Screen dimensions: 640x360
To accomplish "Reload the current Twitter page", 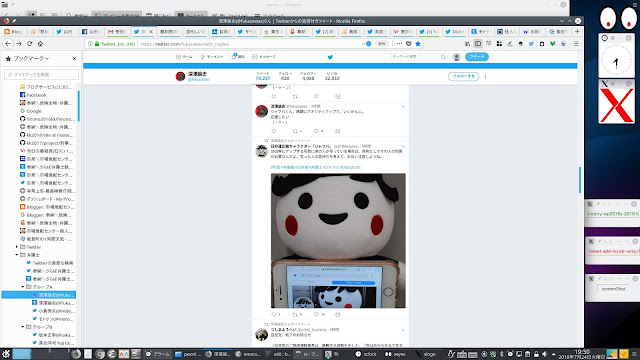I will coord(29,44).
